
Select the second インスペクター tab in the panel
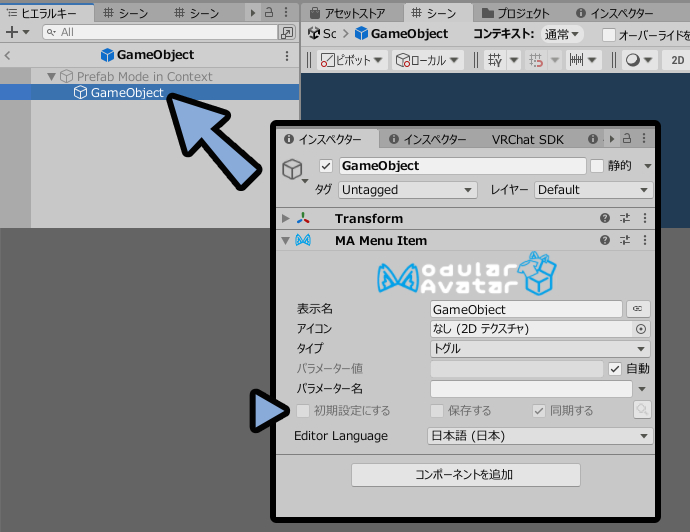[428, 139]
